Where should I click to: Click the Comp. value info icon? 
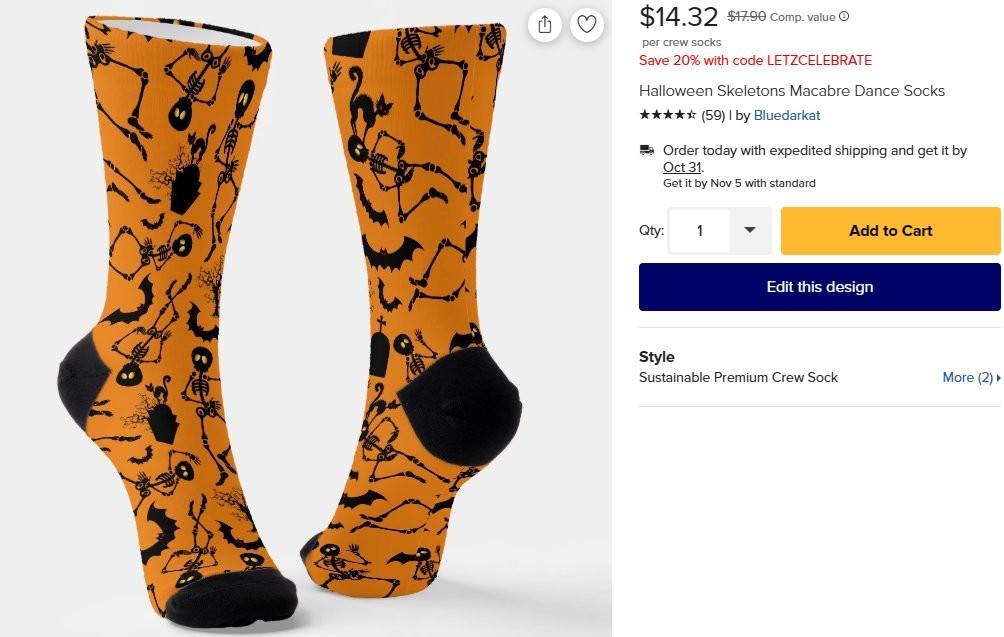pyautogui.click(x=844, y=16)
